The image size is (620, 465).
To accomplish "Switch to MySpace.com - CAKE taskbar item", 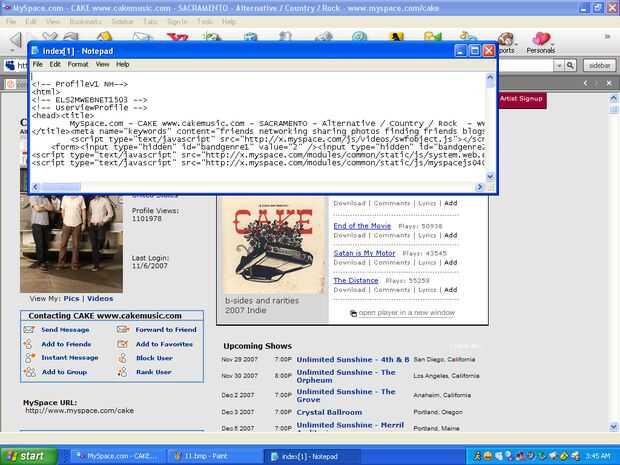I will click(117, 456).
